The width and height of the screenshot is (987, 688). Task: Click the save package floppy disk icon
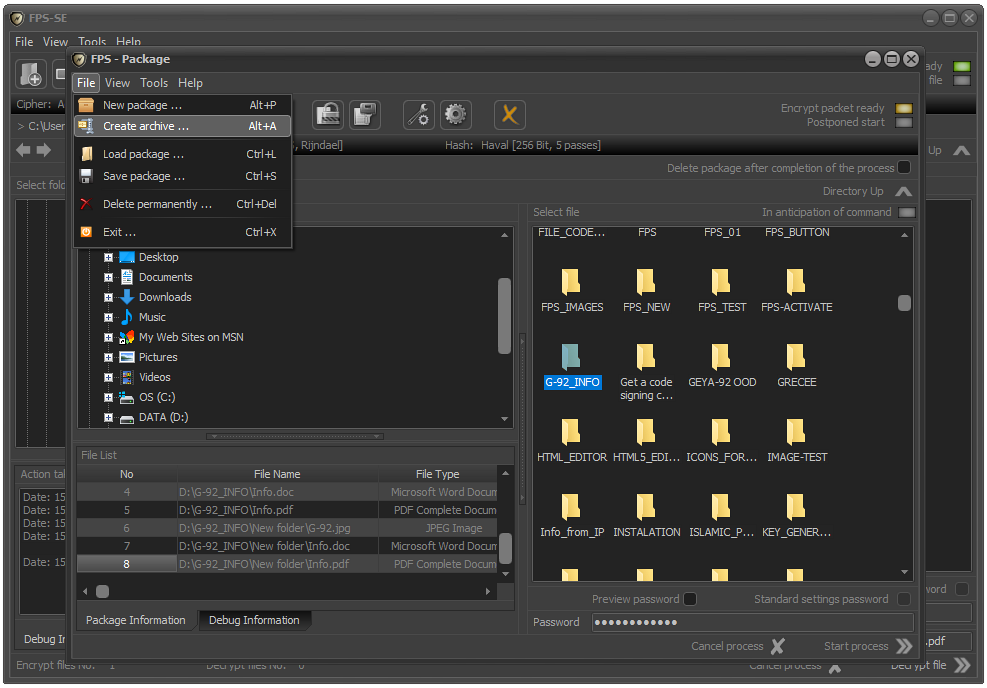[365, 115]
